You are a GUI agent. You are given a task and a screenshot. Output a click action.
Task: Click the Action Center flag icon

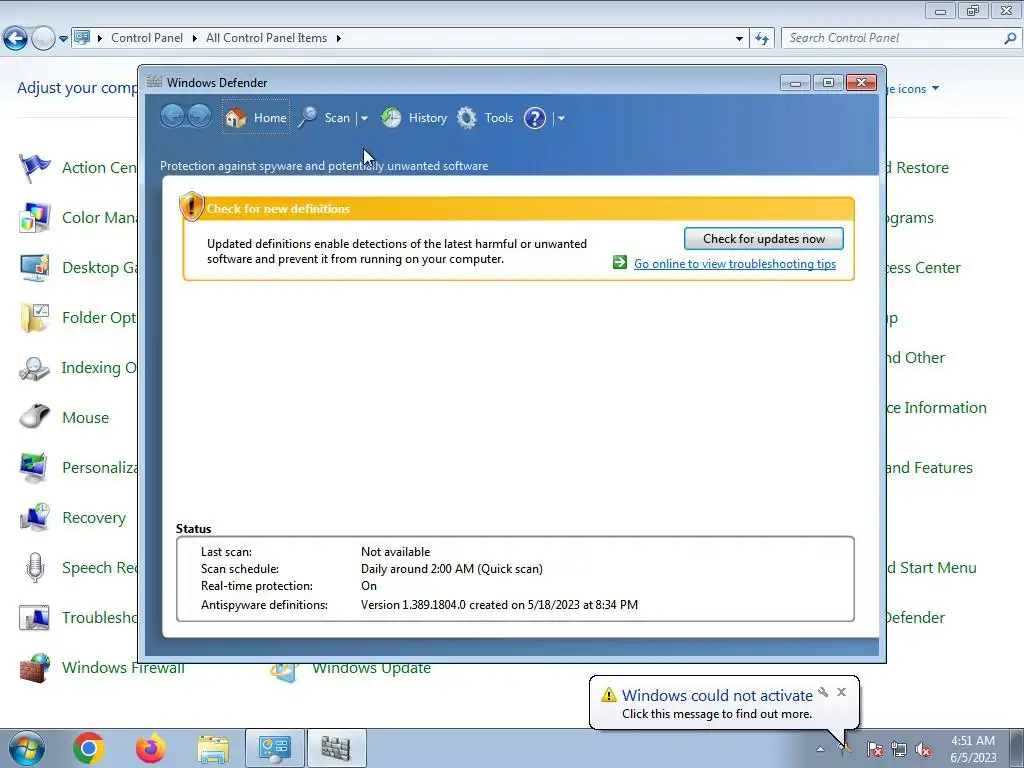(x=34, y=167)
